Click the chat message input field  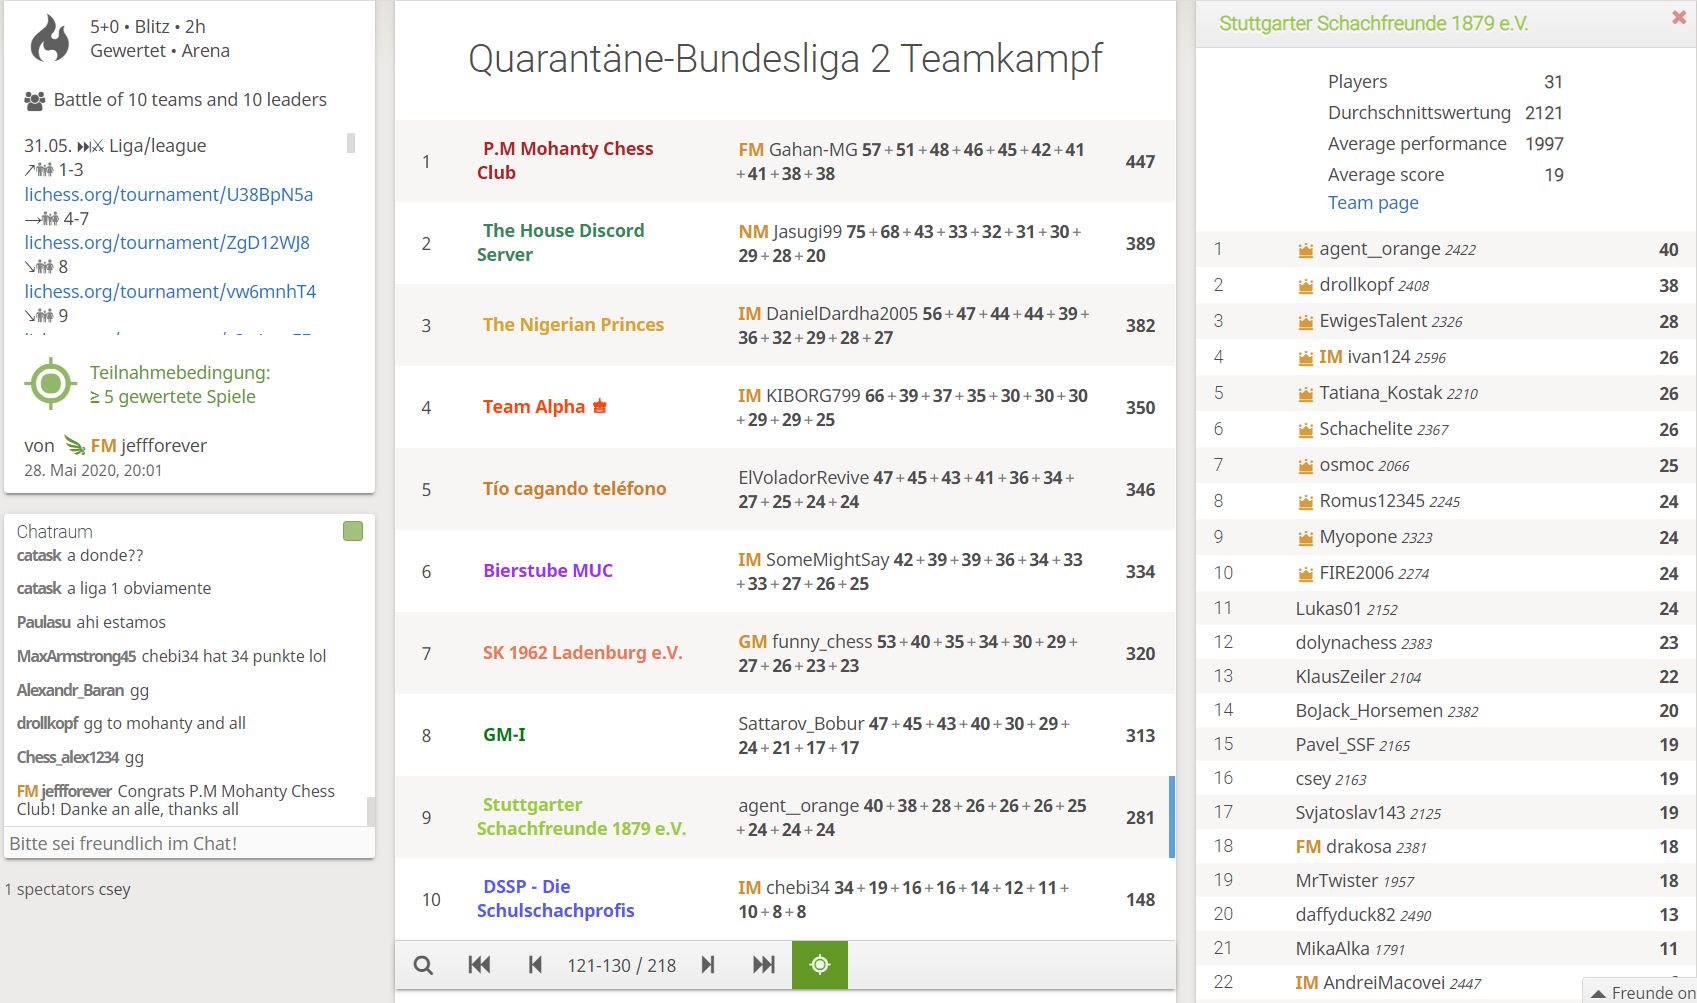pyautogui.click(x=190, y=843)
